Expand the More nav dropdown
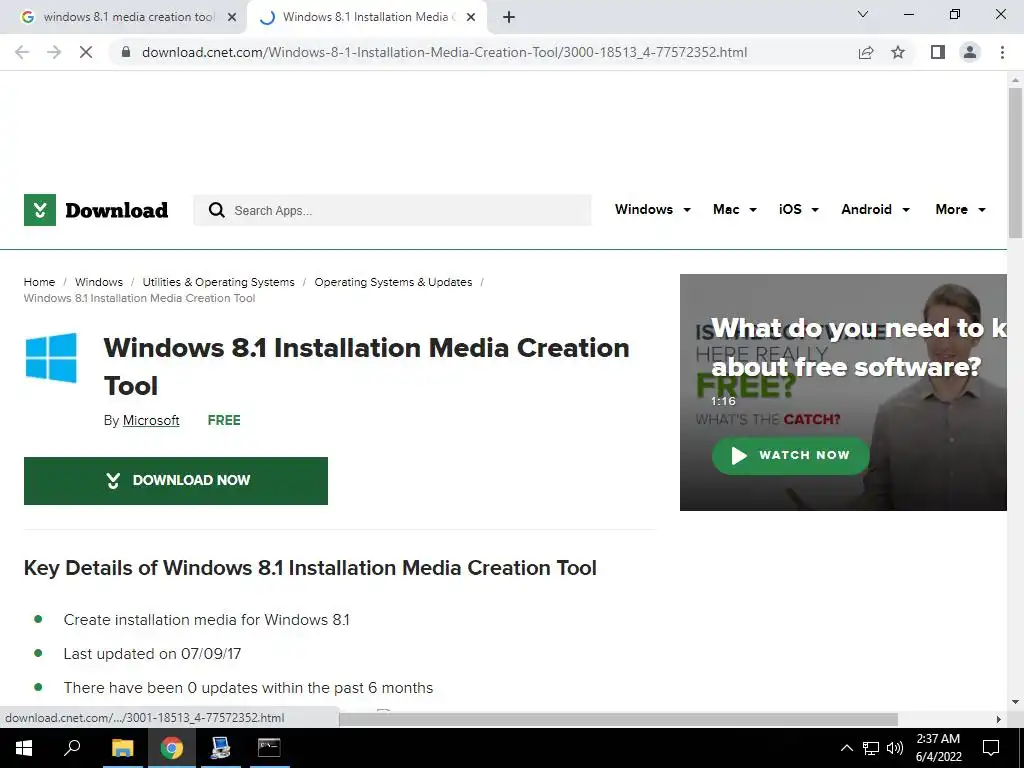Screen dimensions: 1024x768 click(x=961, y=210)
